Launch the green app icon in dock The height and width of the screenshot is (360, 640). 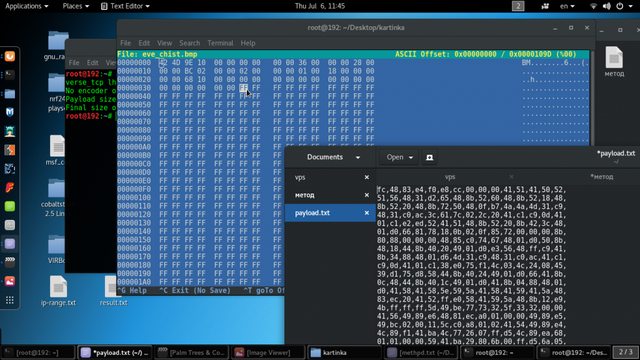click(x=10, y=206)
